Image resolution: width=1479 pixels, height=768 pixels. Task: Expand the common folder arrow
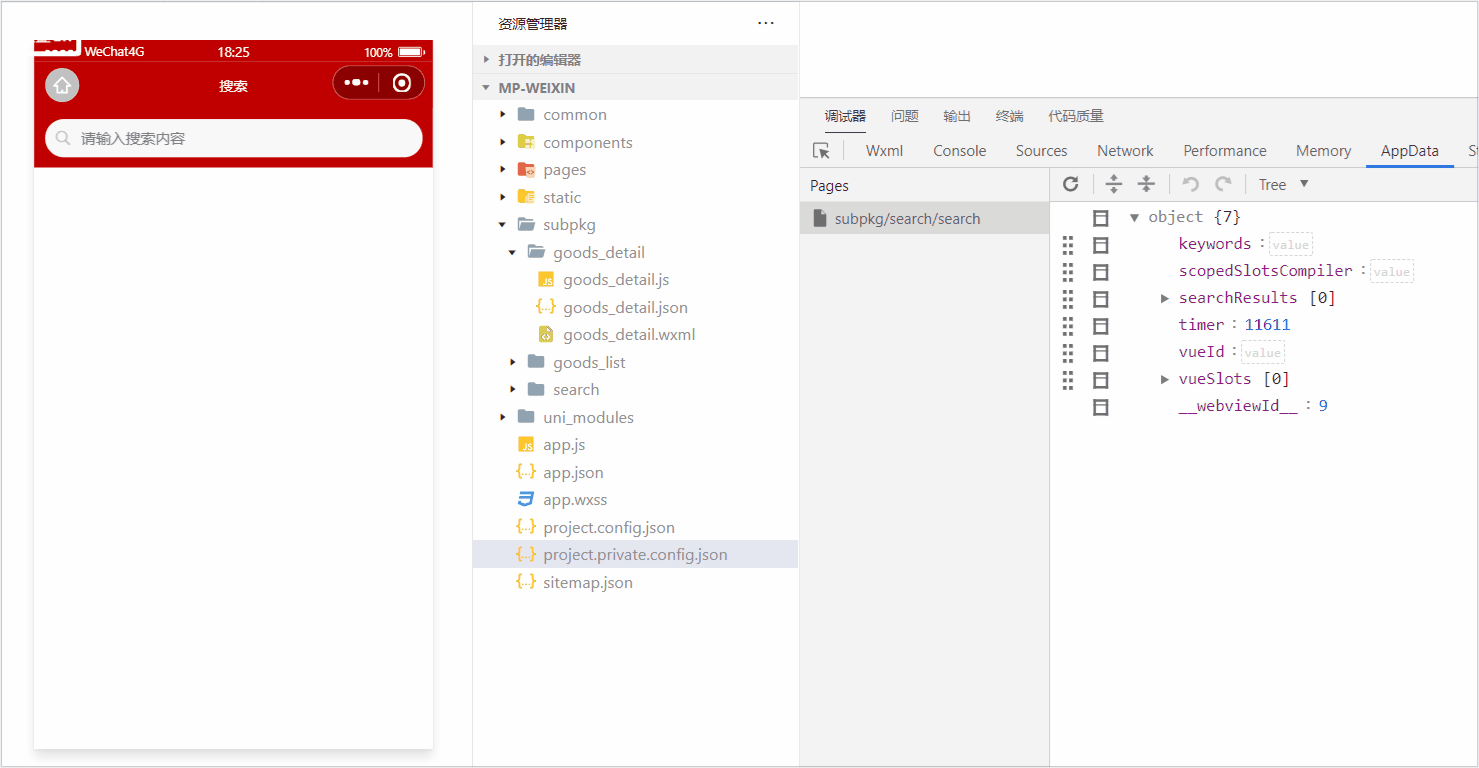(x=503, y=115)
